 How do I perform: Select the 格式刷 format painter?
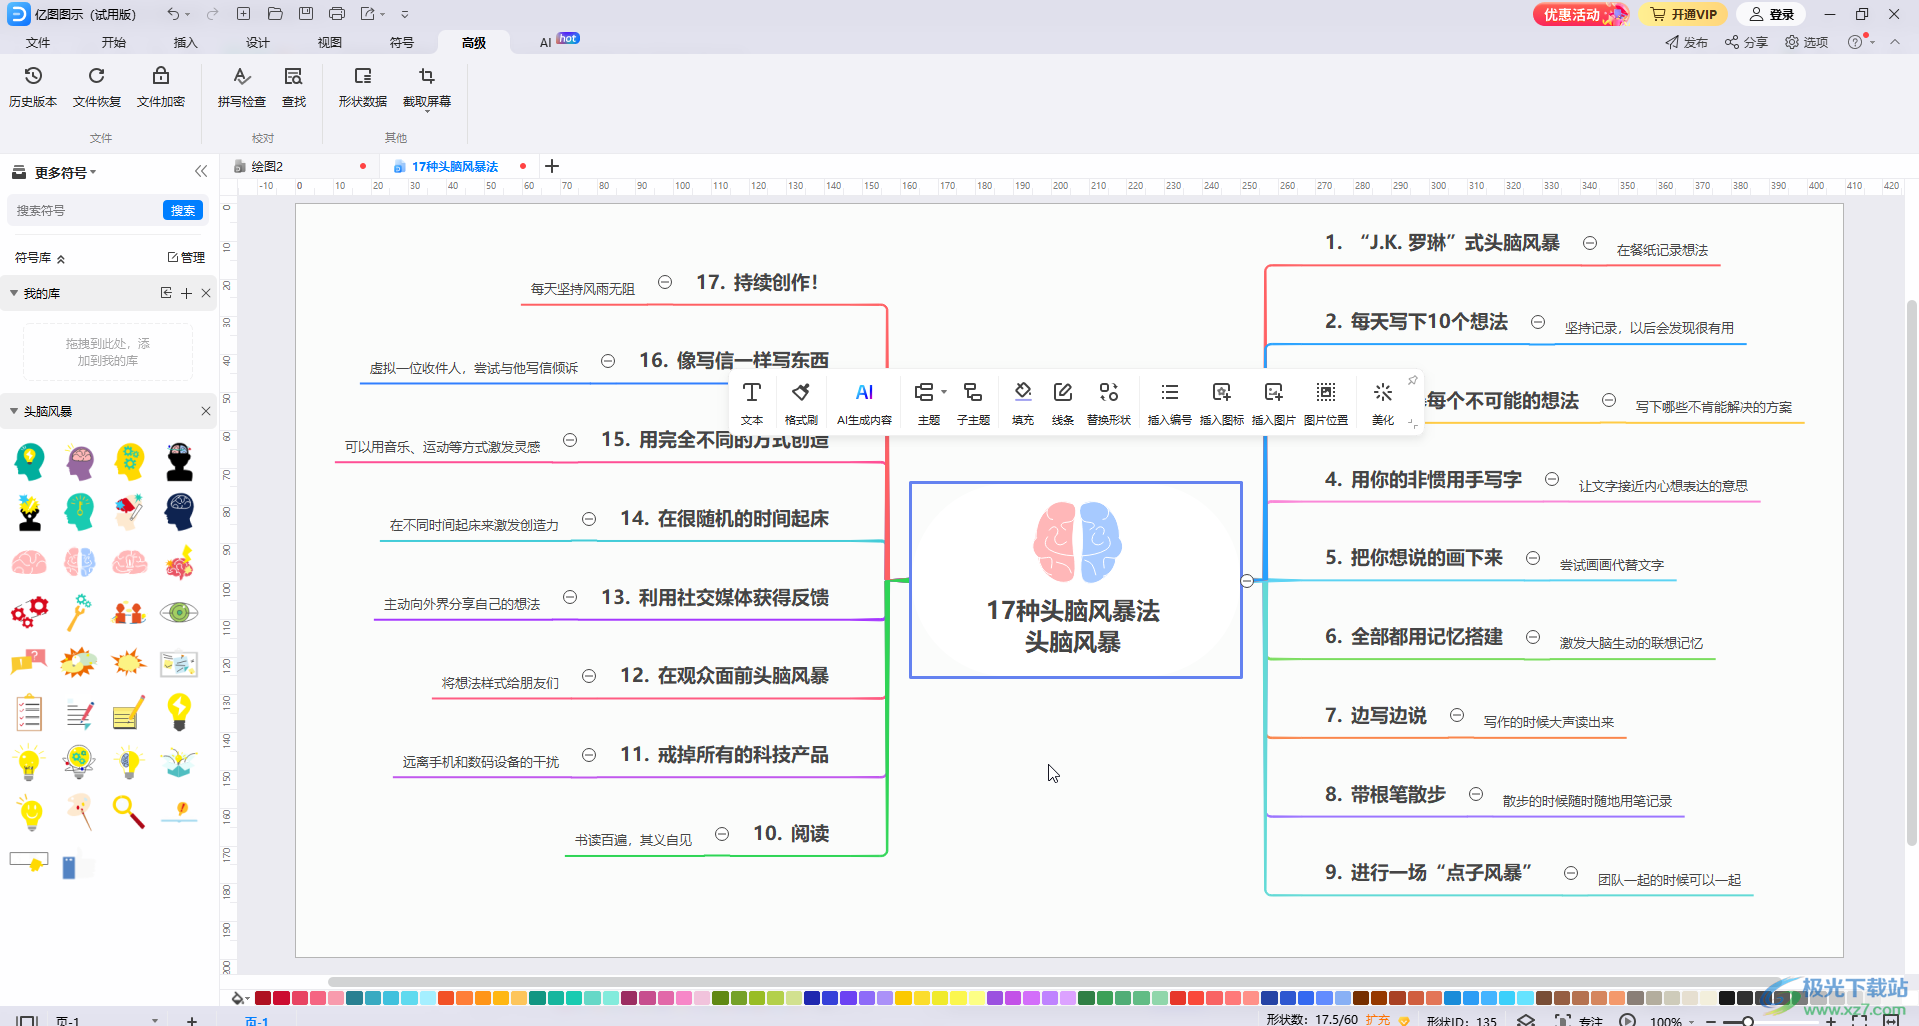click(801, 403)
